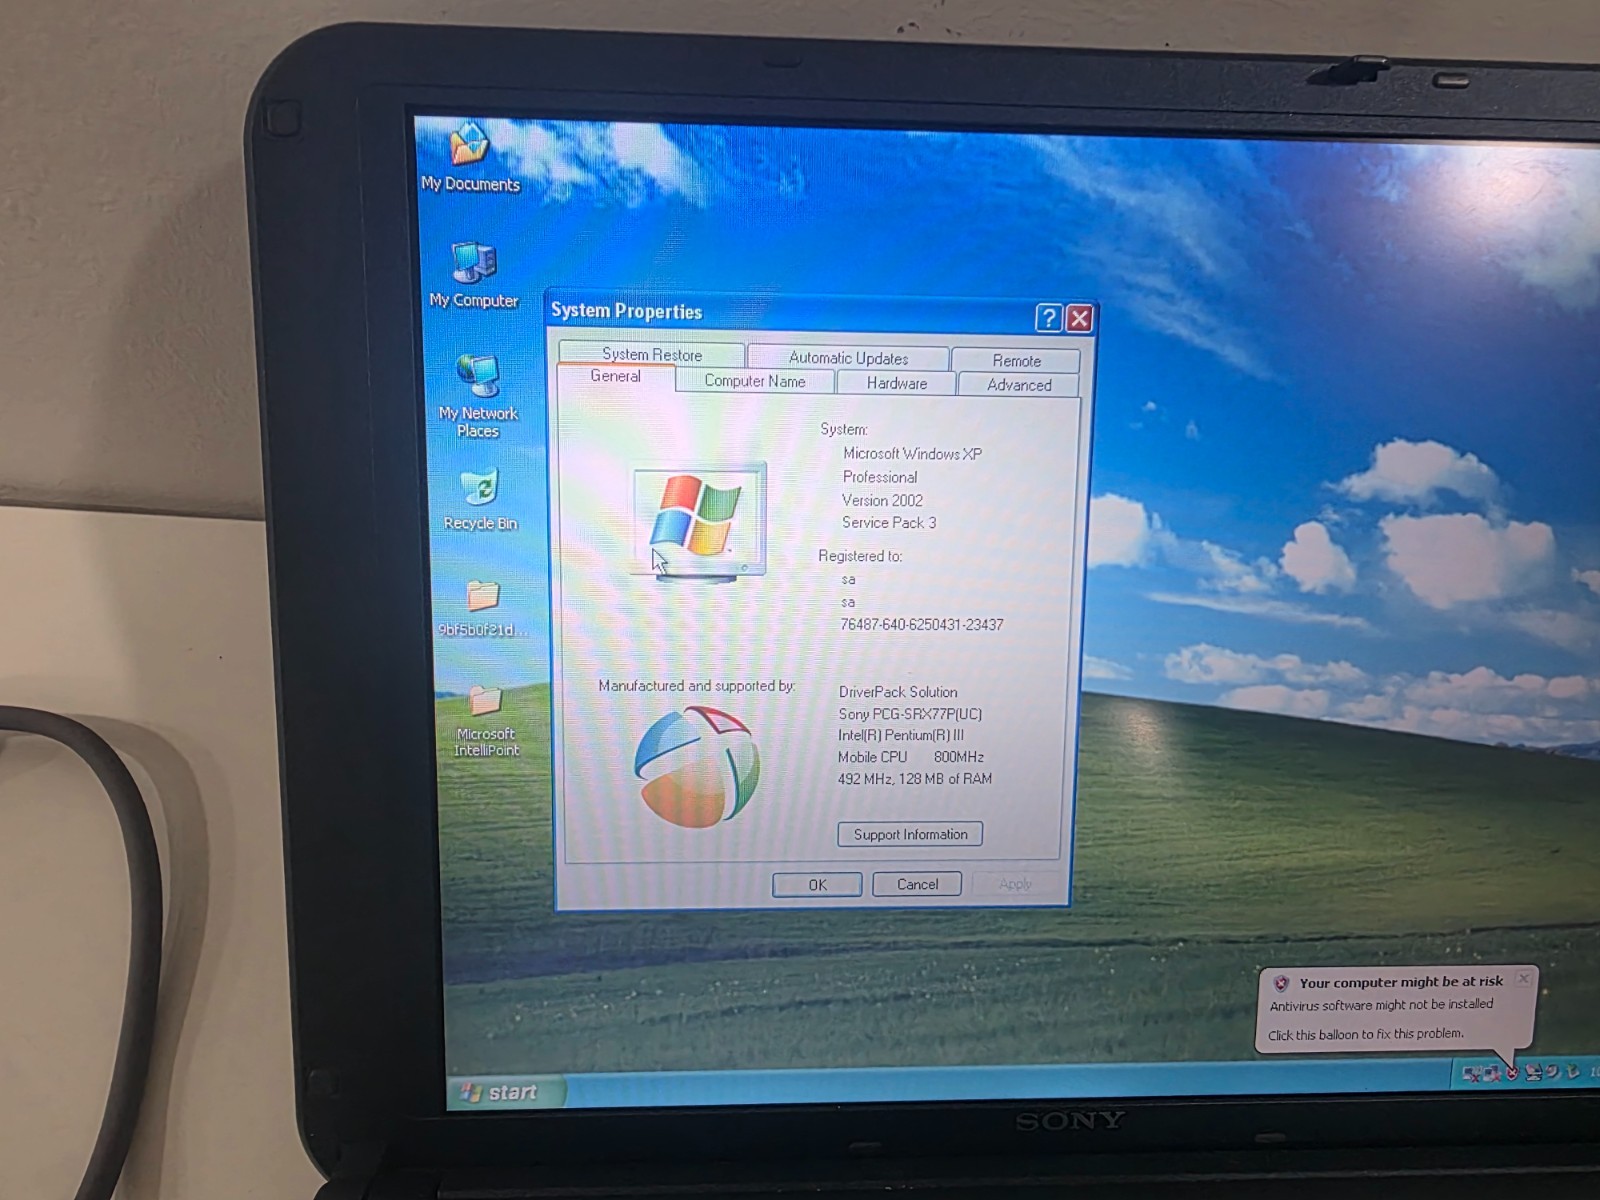Close the System Properties dialog

pyautogui.click(x=1079, y=319)
